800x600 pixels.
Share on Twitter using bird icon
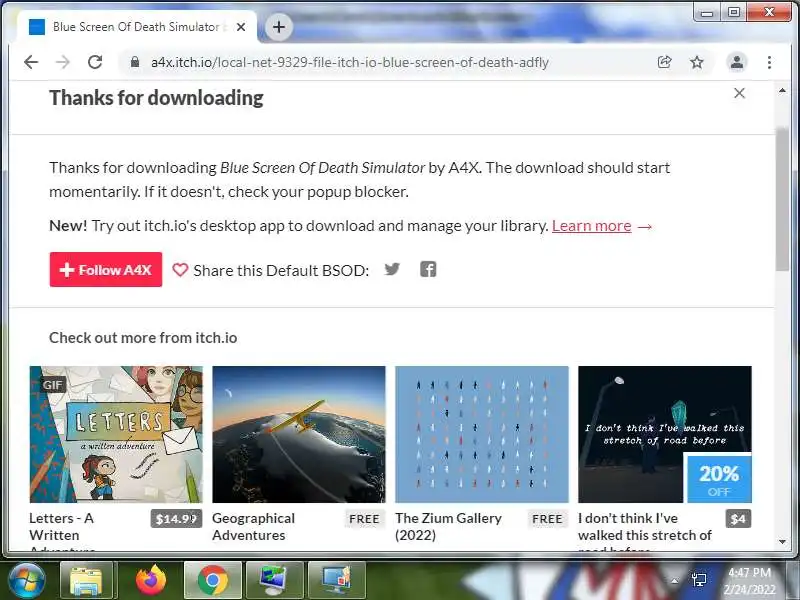[x=392, y=269]
